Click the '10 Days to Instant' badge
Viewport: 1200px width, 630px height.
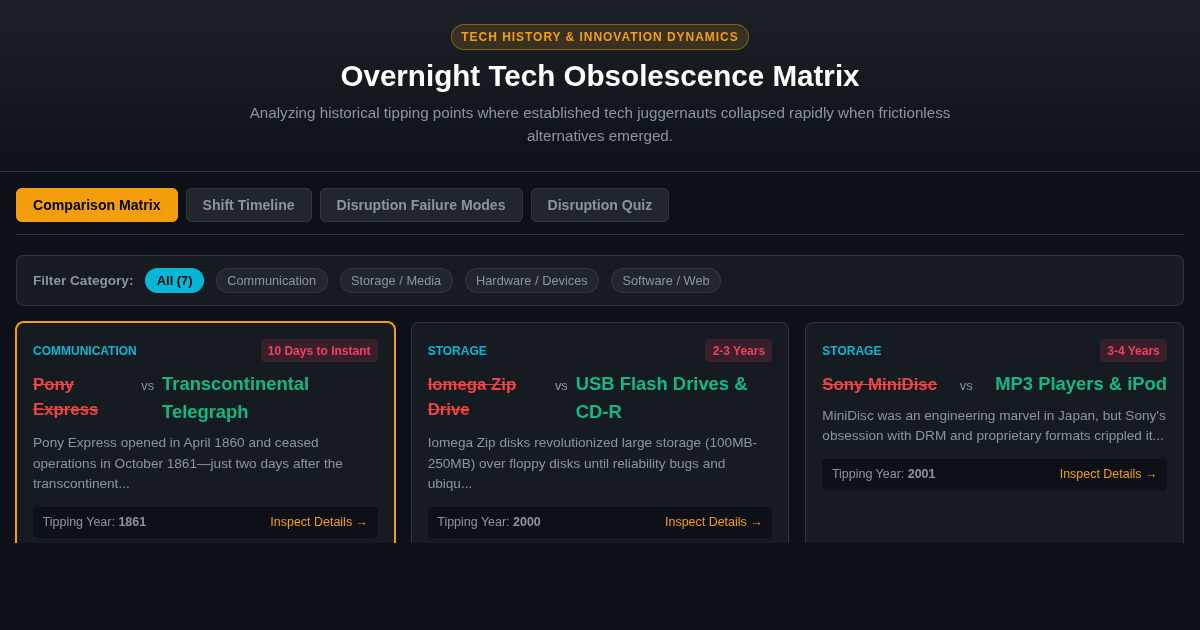pos(319,351)
